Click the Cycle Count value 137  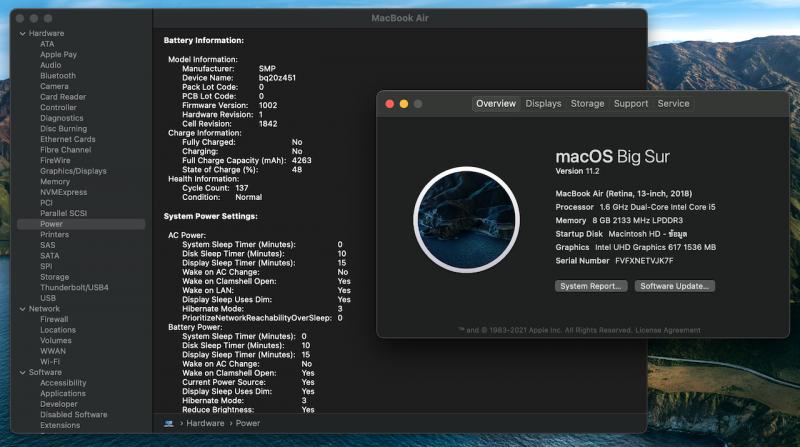(241, 188)
